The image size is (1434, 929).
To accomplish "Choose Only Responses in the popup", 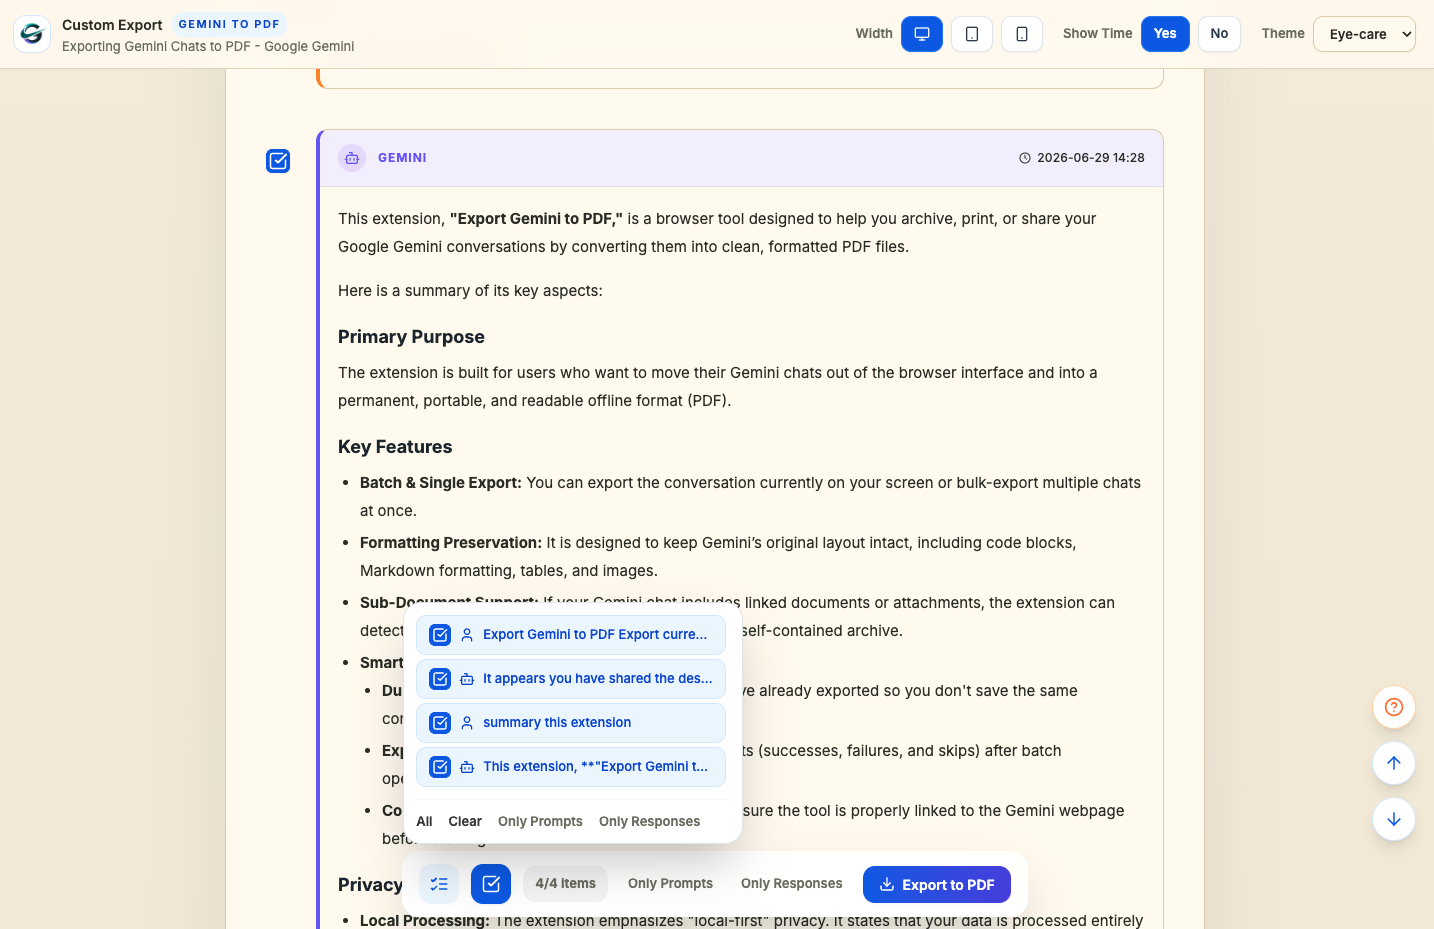I will [x=649, y=821].
